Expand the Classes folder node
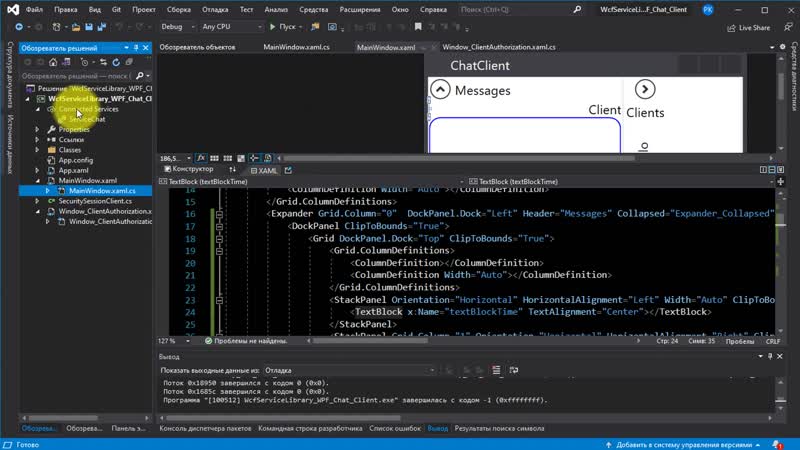 [37, 150]
